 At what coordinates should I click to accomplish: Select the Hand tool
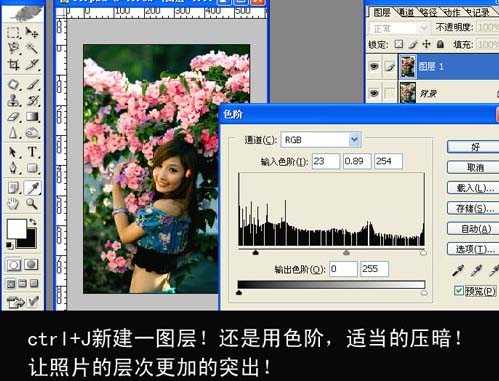tap(14, 203)
